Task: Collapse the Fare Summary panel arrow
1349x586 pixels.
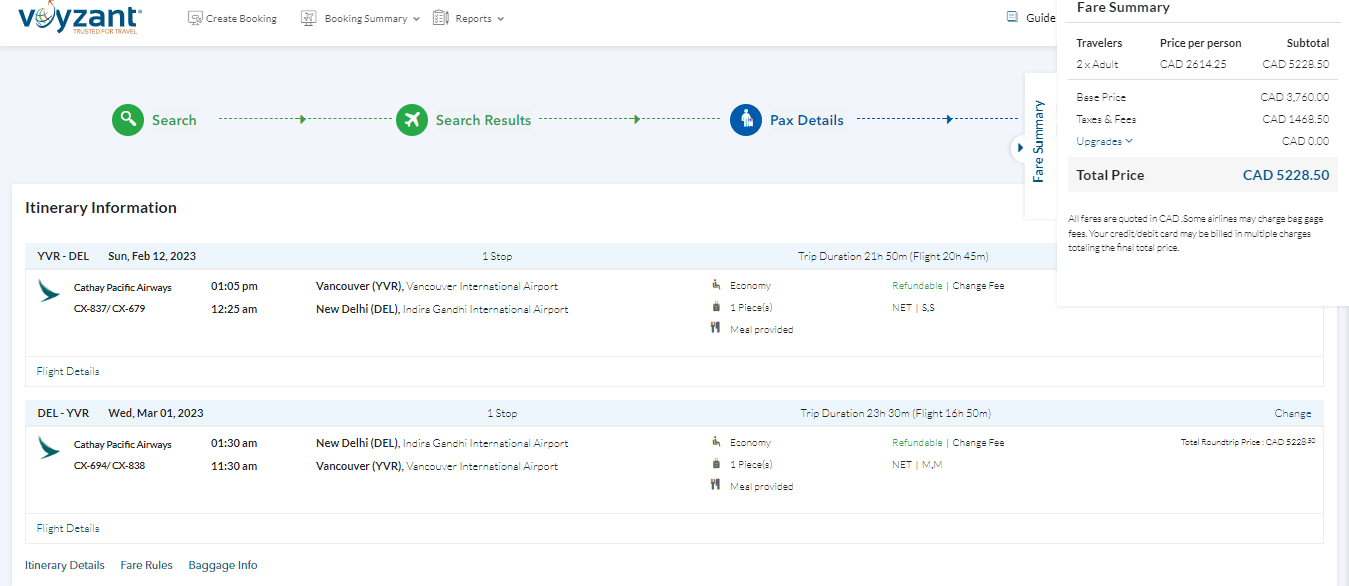Action: 1019,148
